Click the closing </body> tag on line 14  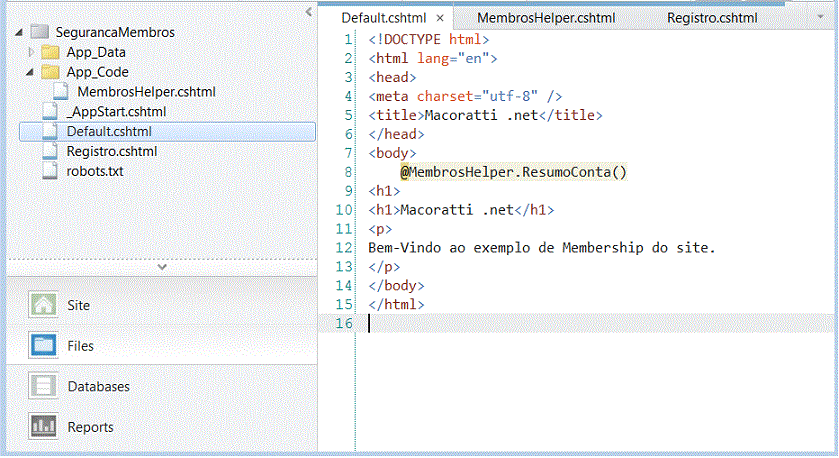tap(396, 285)
